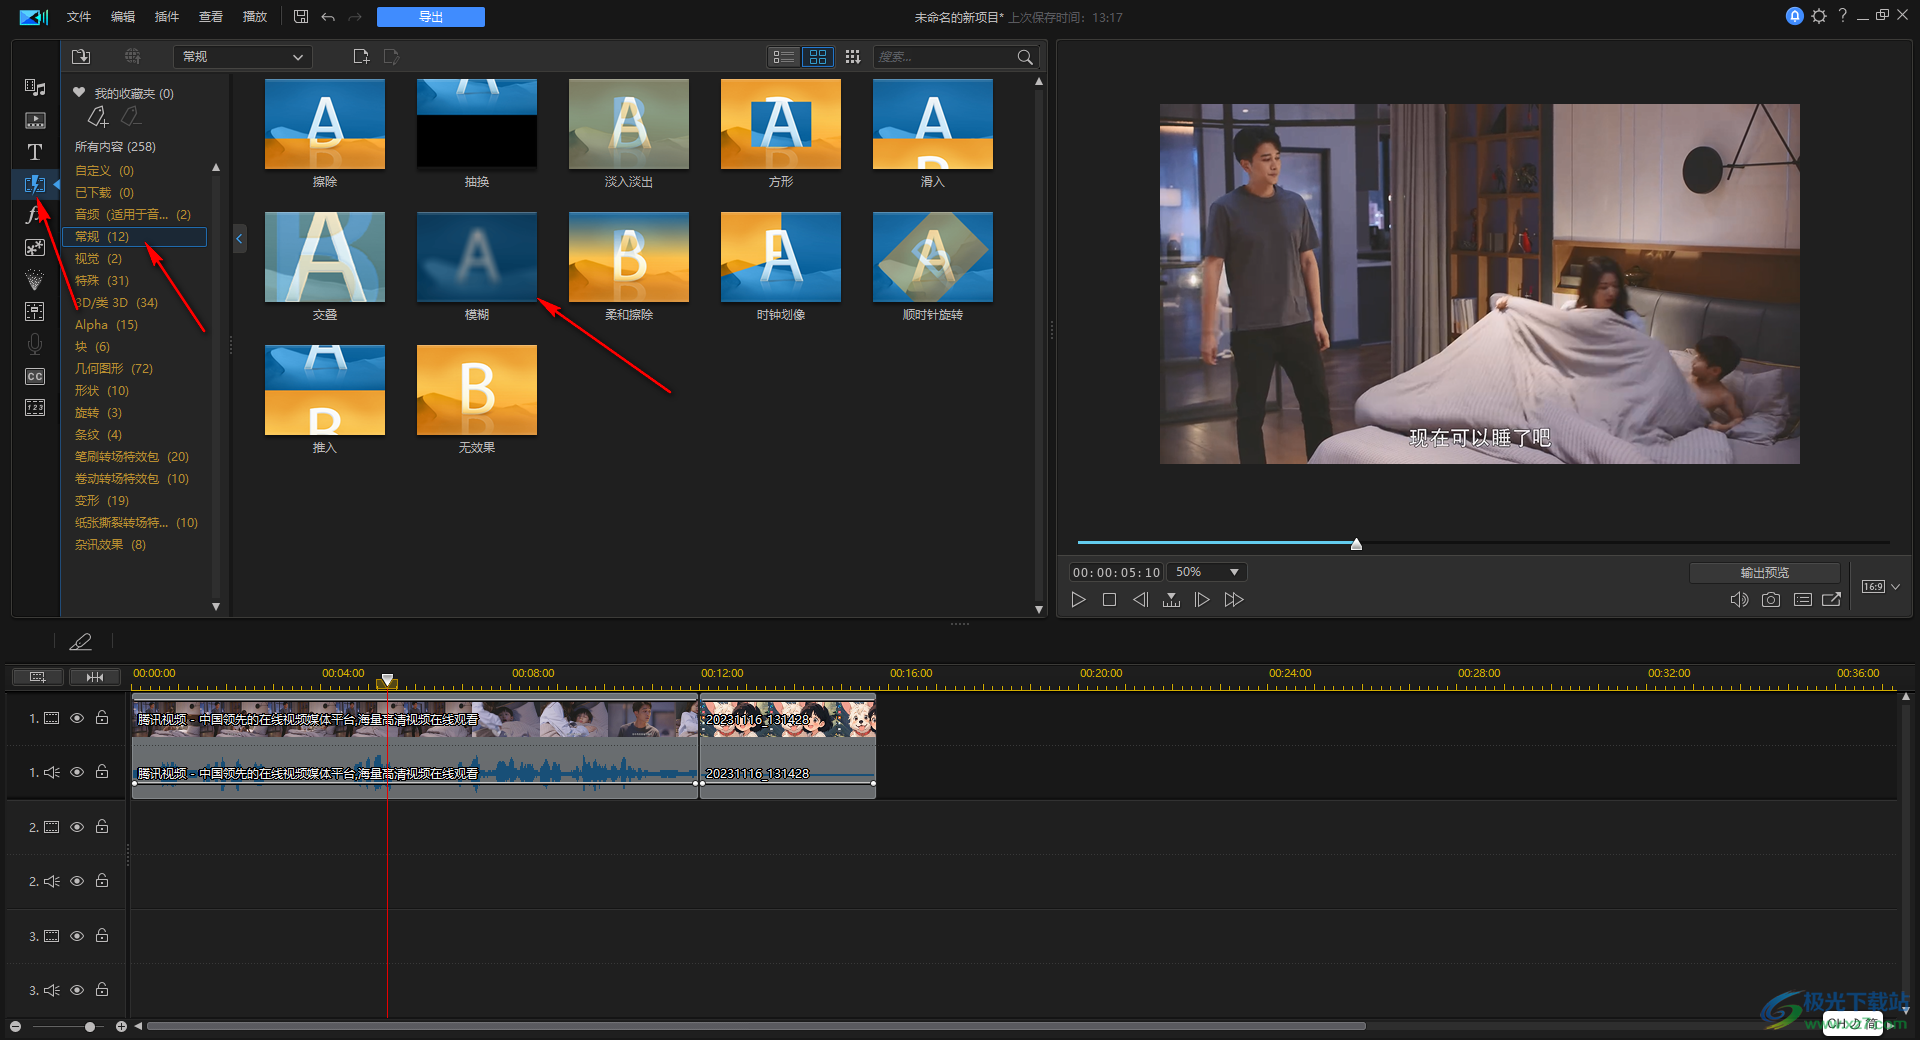Open the library grid menu icon
Viewport: 1920px width, 1040px height.
point(853,57)
